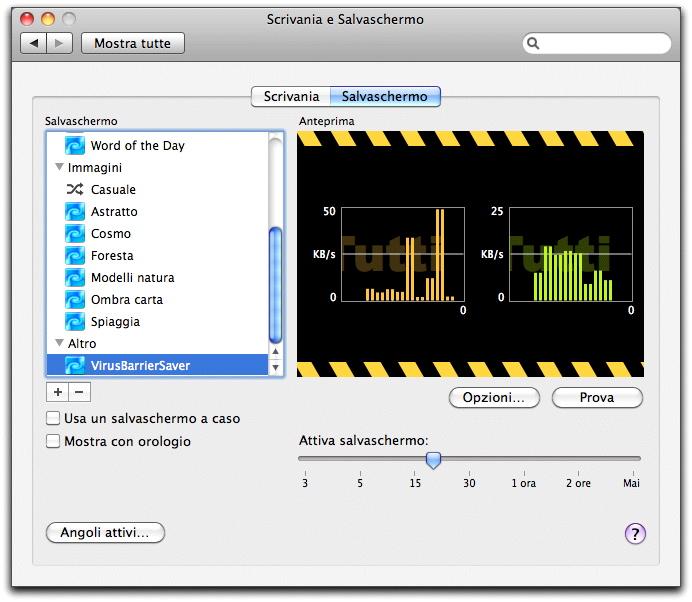The height and width of the screenshot is (602, 692).
Task: Click the Cosmo screensaver icon
Action: click(x=75, y=233)
